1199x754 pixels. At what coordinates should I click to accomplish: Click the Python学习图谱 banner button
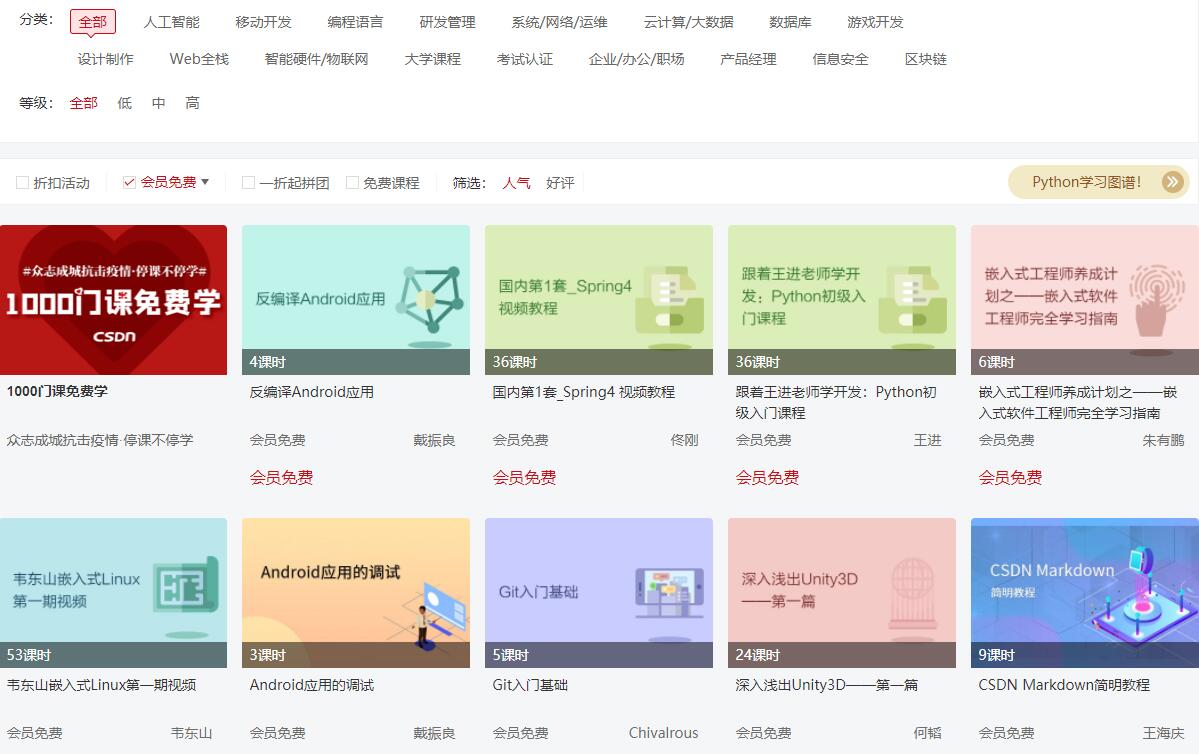click(x=1086, y=182)
